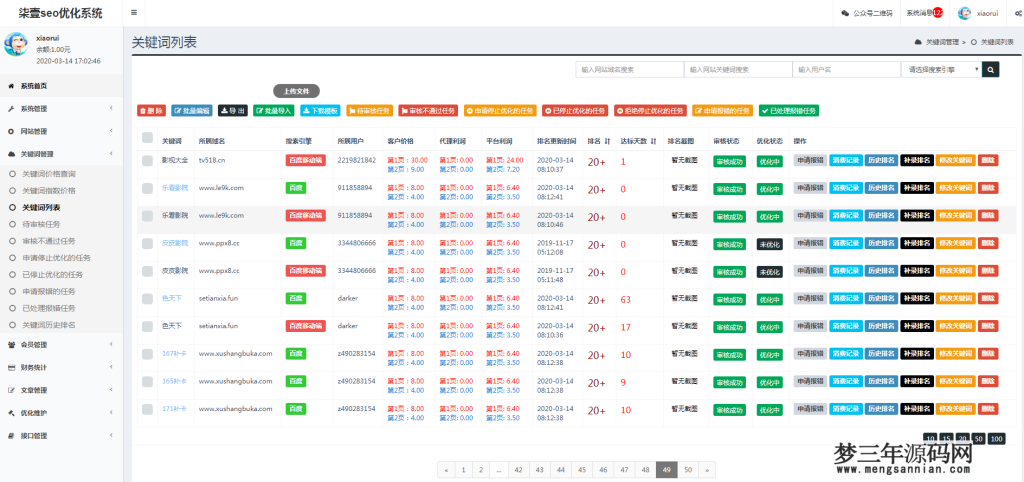Viewport: 1024px width, 482px height.
Task: Select checkbox for 171补卡 row
Action: pos(147,409)
